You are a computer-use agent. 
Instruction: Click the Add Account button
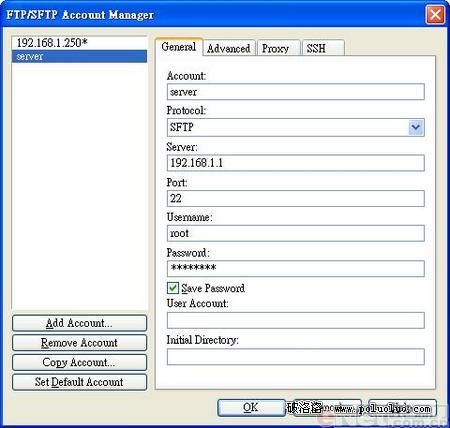(79, 323)
